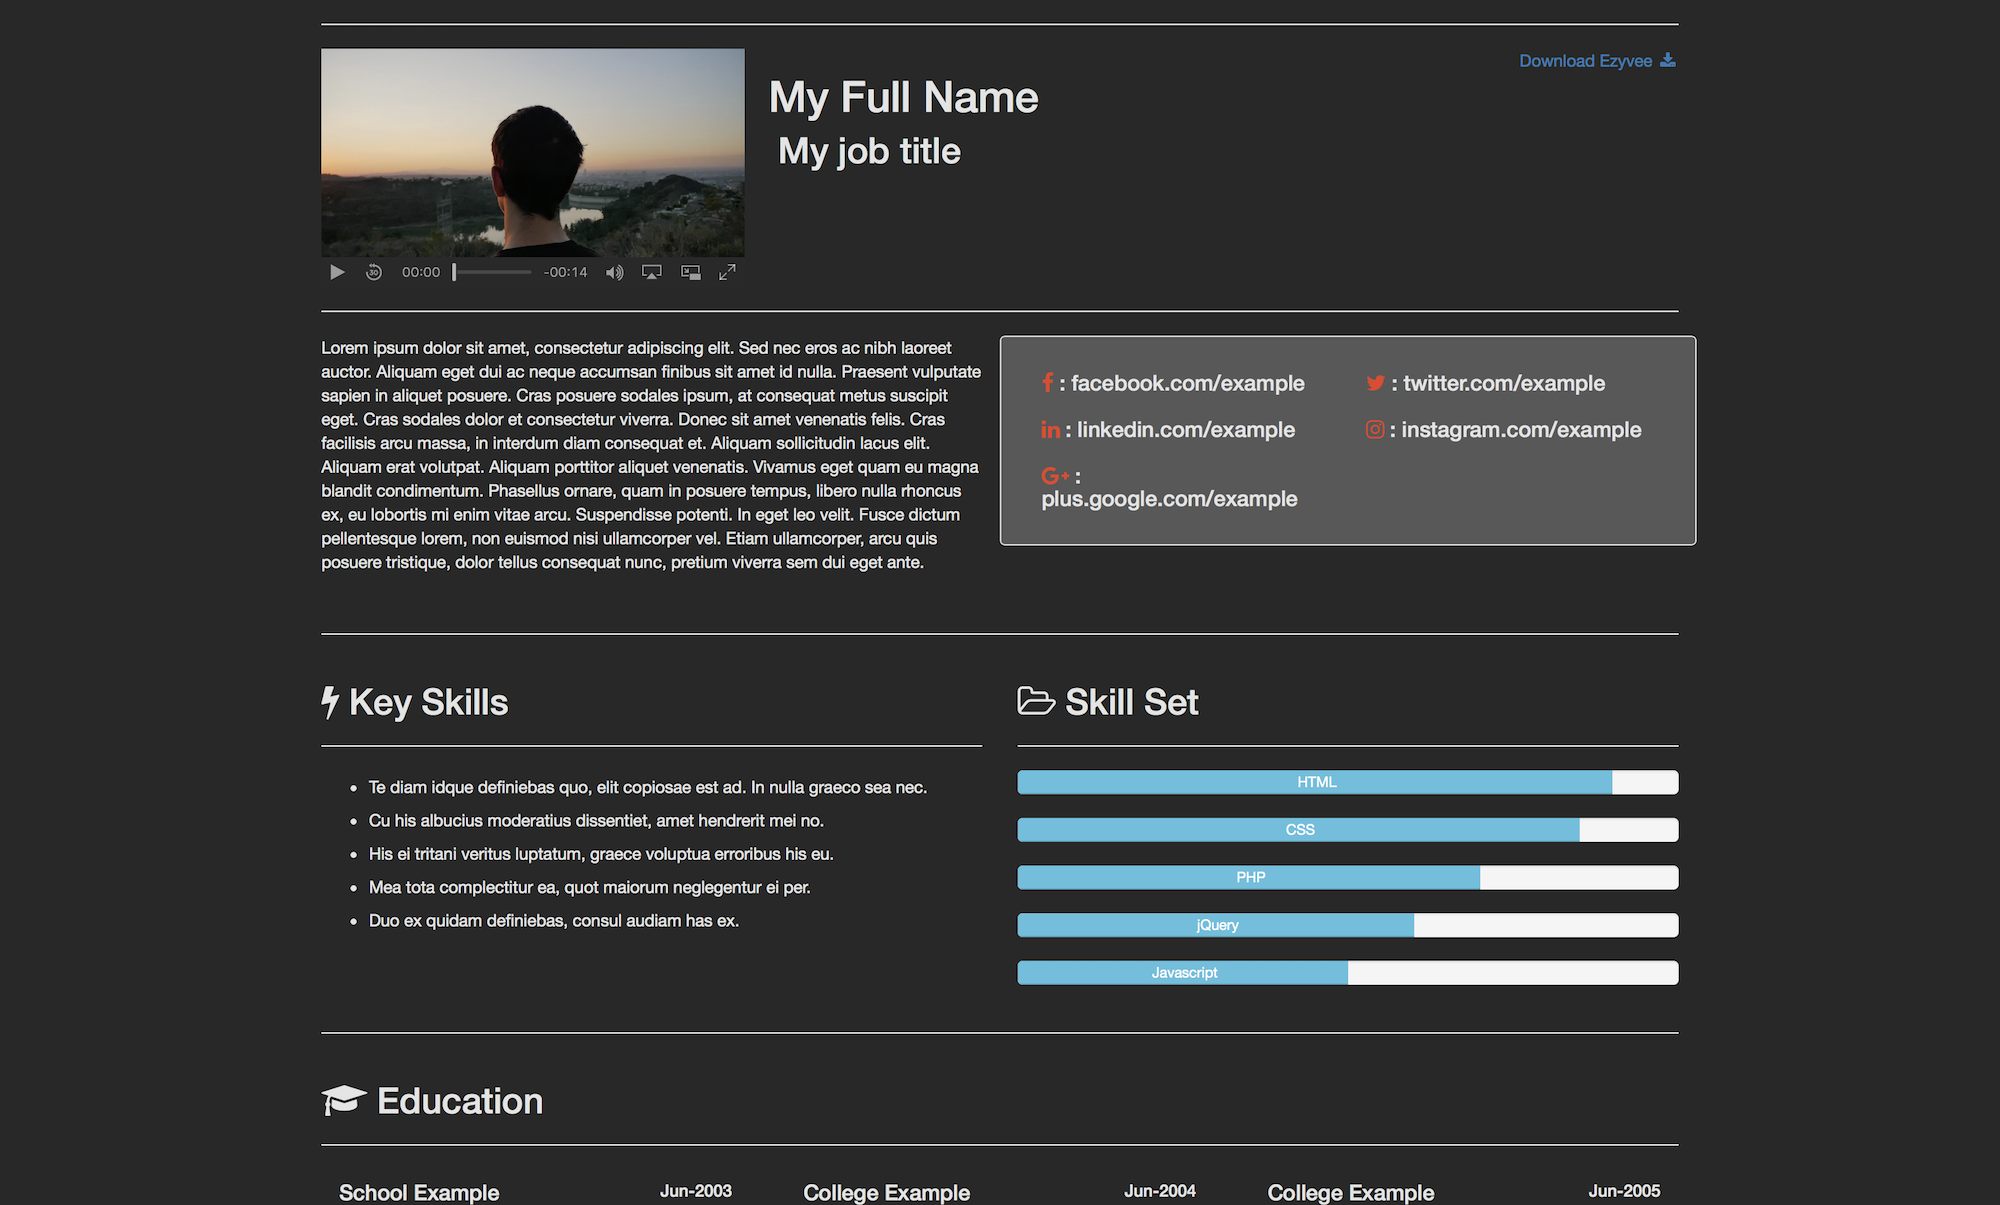Image resolution: width=2000 pixels, height=1205 pixels.
Task: Click the Twitter bird icon
Action: click(x=1376, y=383)
